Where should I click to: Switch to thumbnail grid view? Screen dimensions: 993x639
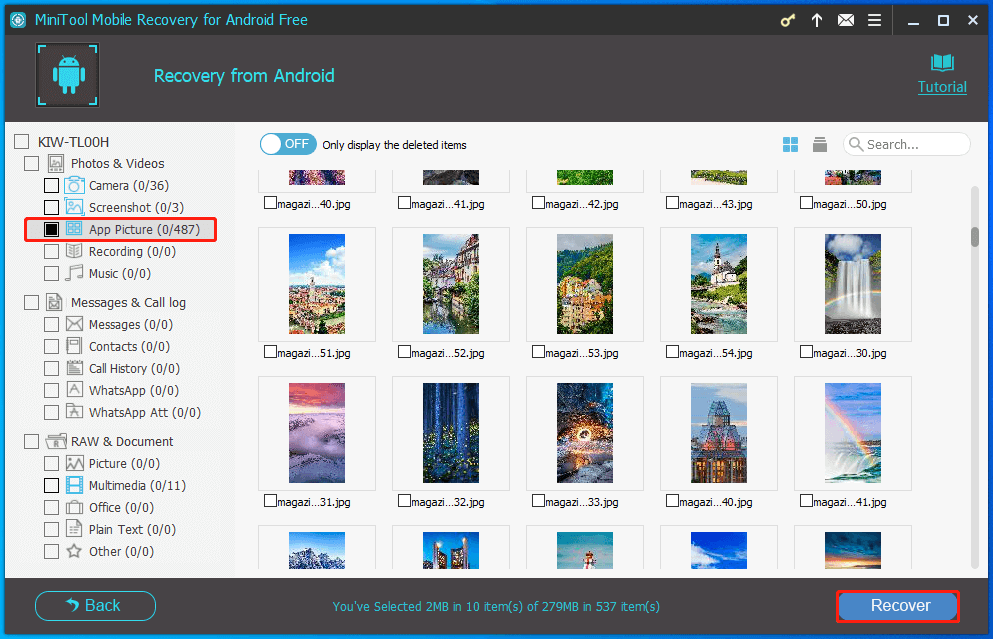tap(790, 144)
